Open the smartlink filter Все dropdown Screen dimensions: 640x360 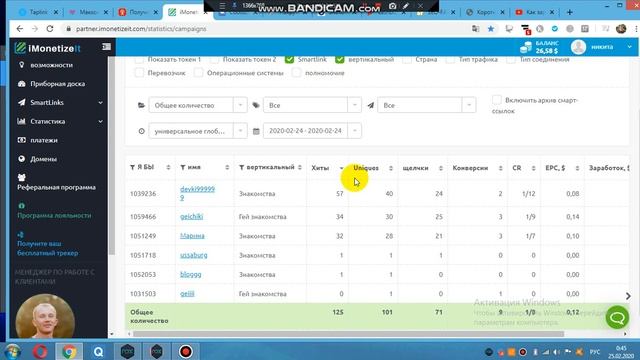click(427, 105)
